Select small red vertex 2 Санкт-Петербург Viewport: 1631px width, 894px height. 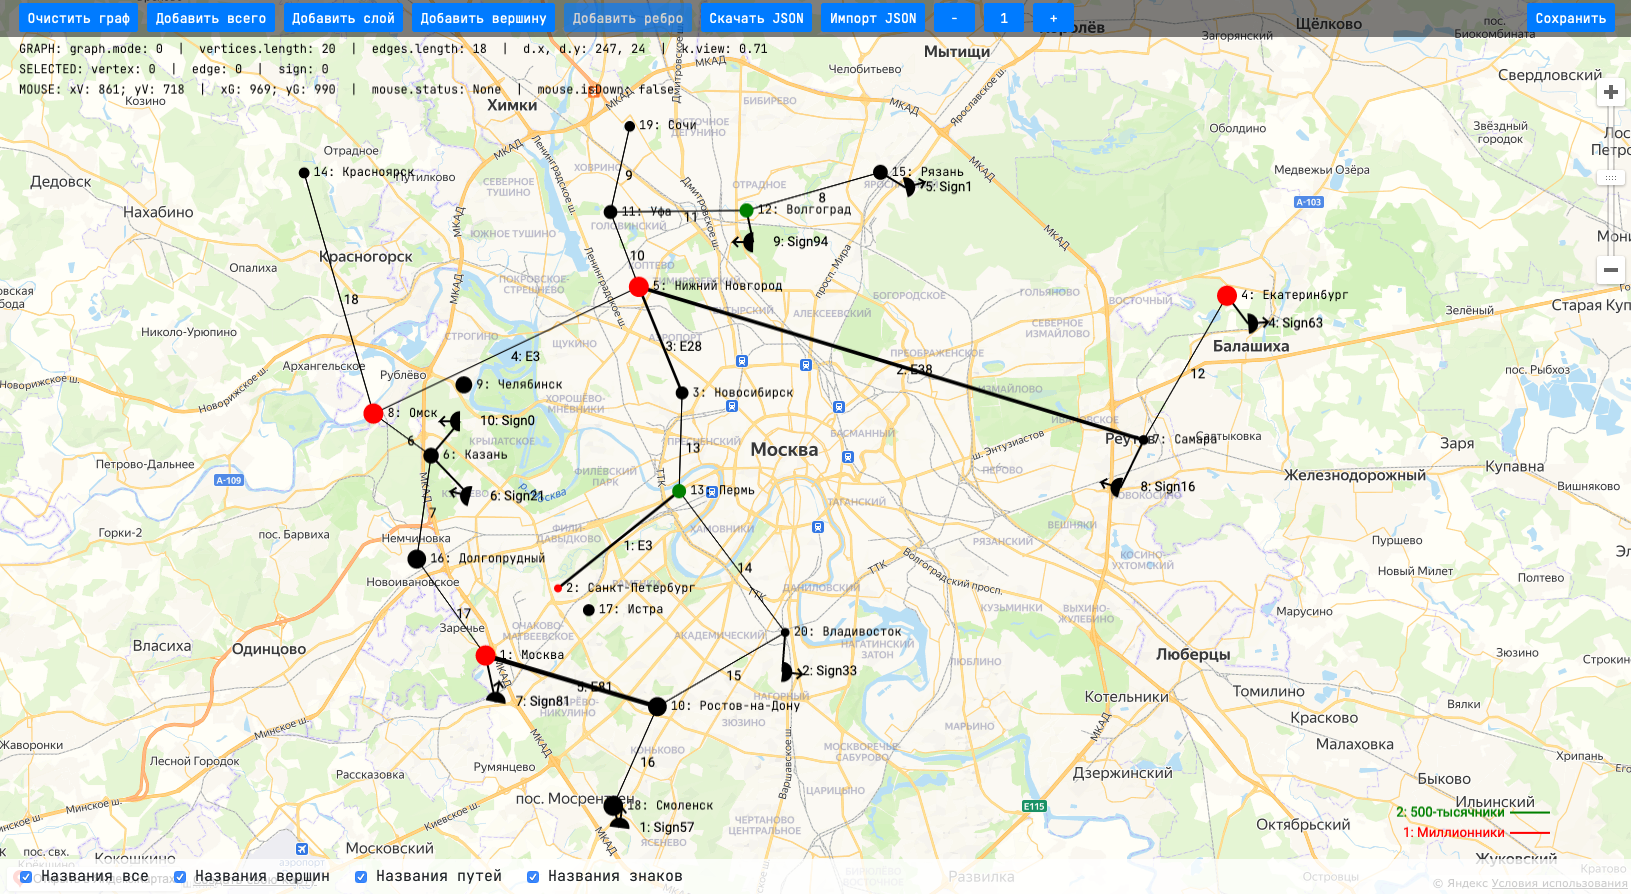(558, 588)
